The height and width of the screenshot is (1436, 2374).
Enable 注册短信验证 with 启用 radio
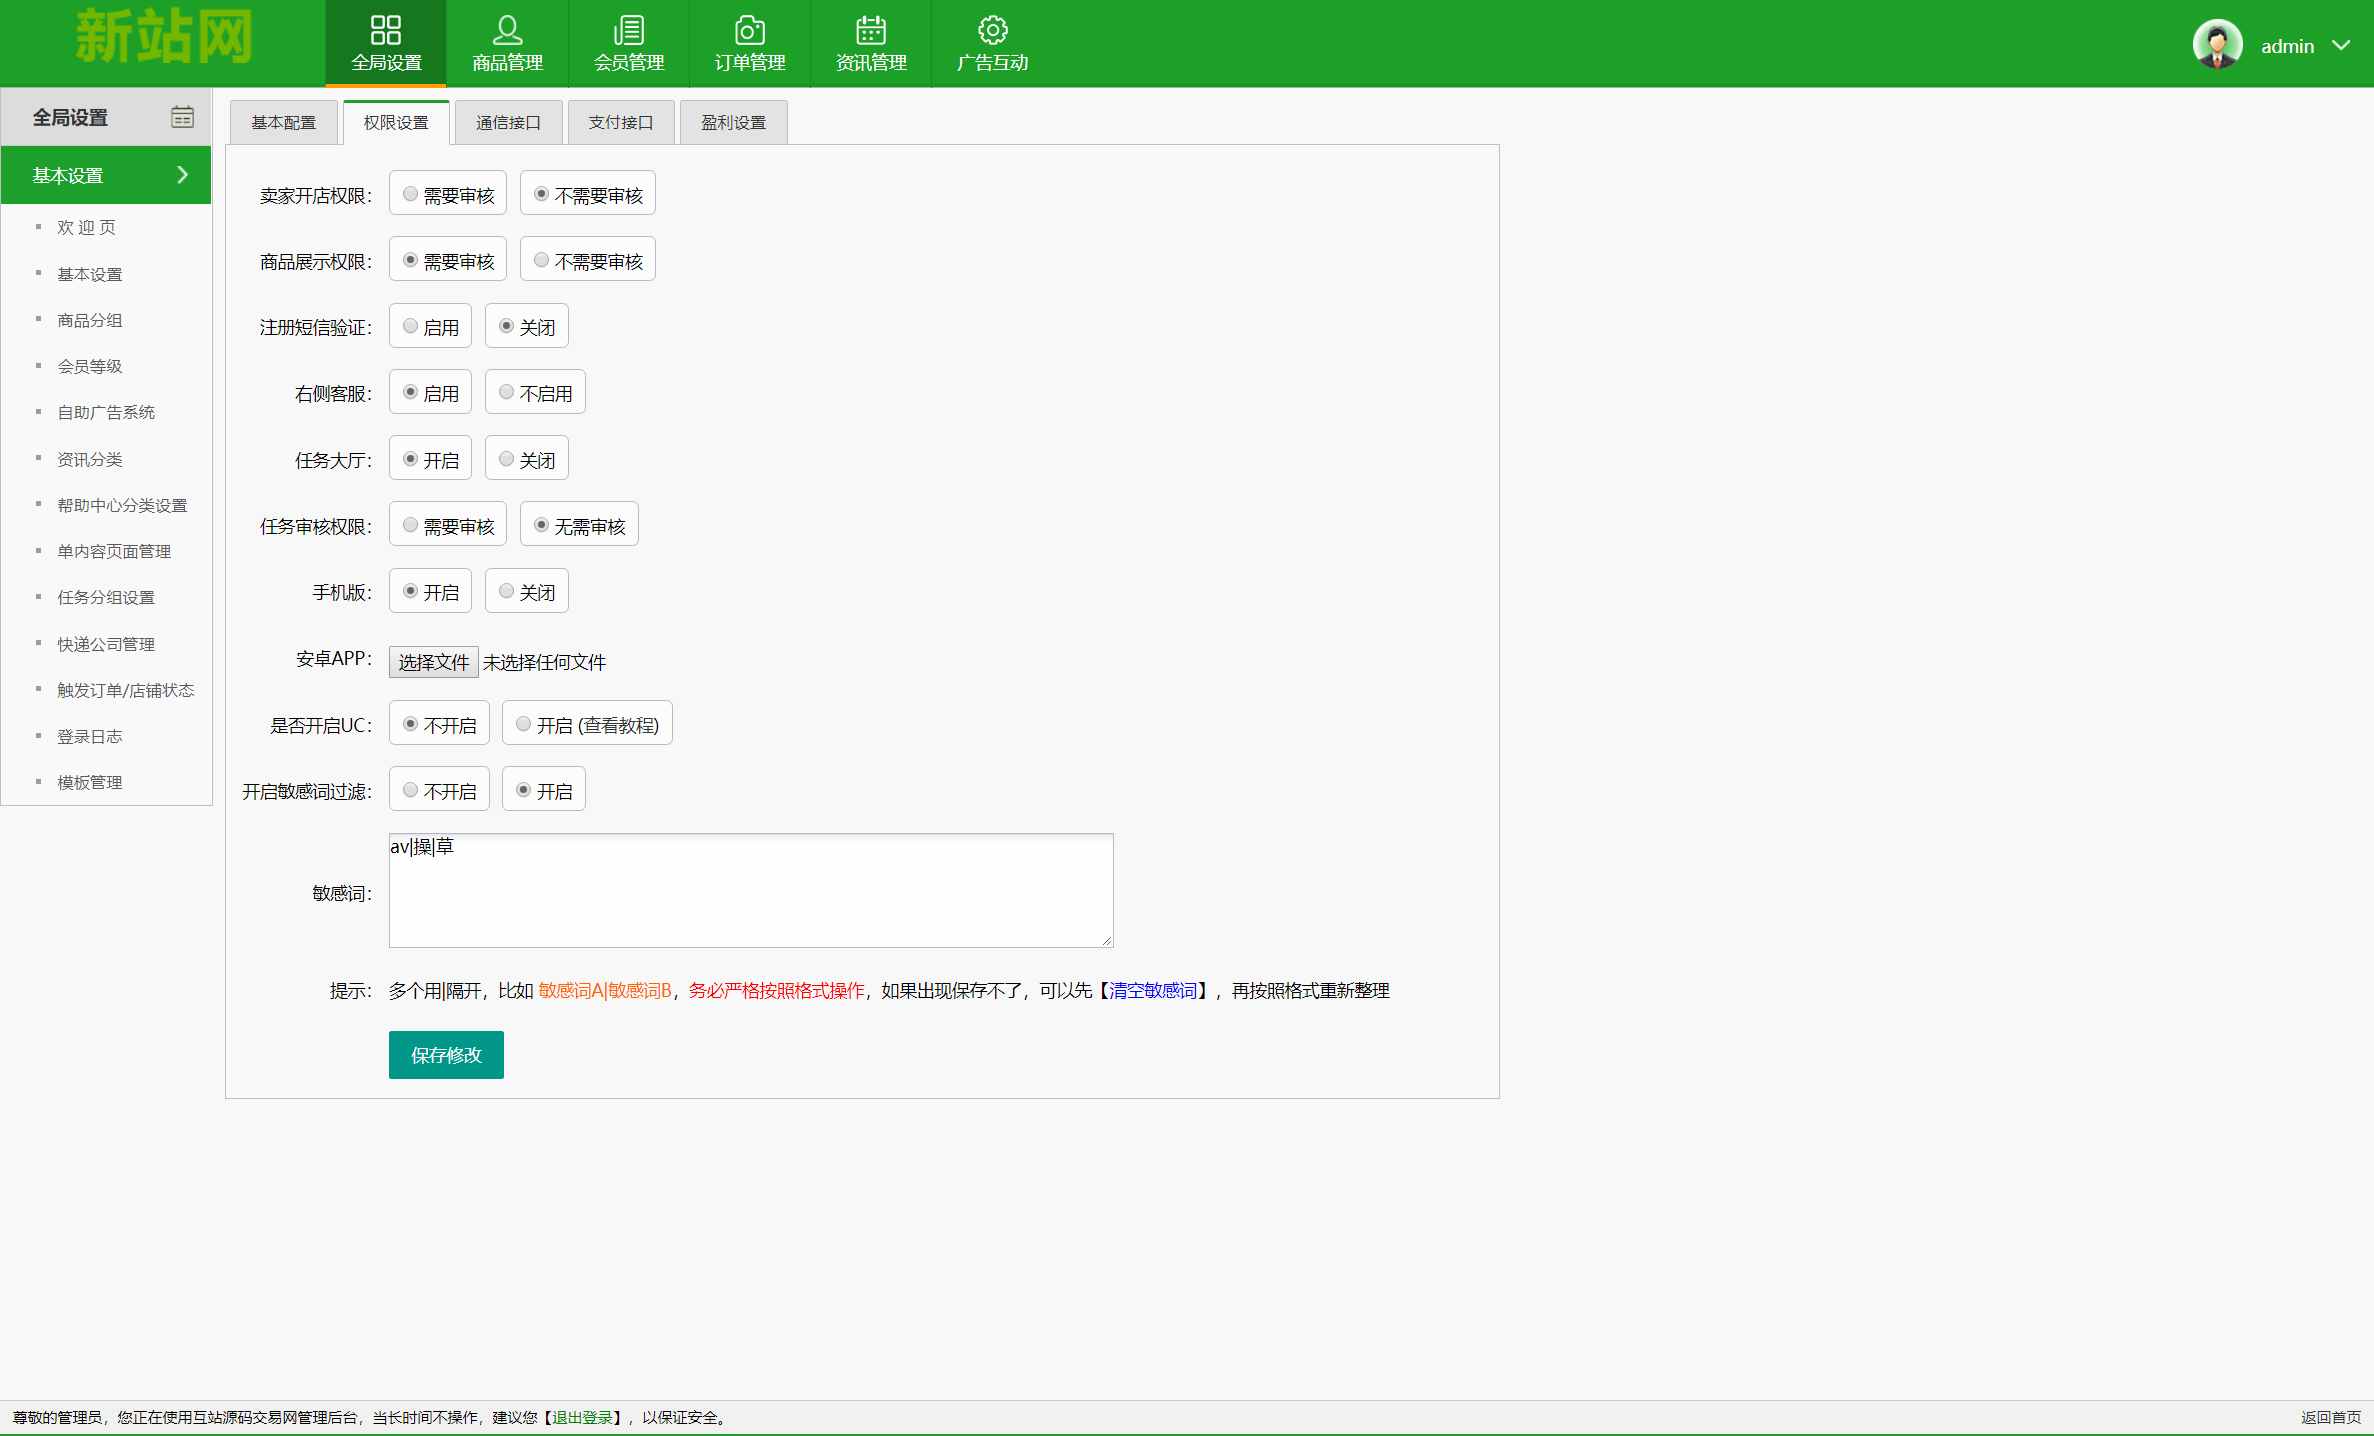coord(411,326)
